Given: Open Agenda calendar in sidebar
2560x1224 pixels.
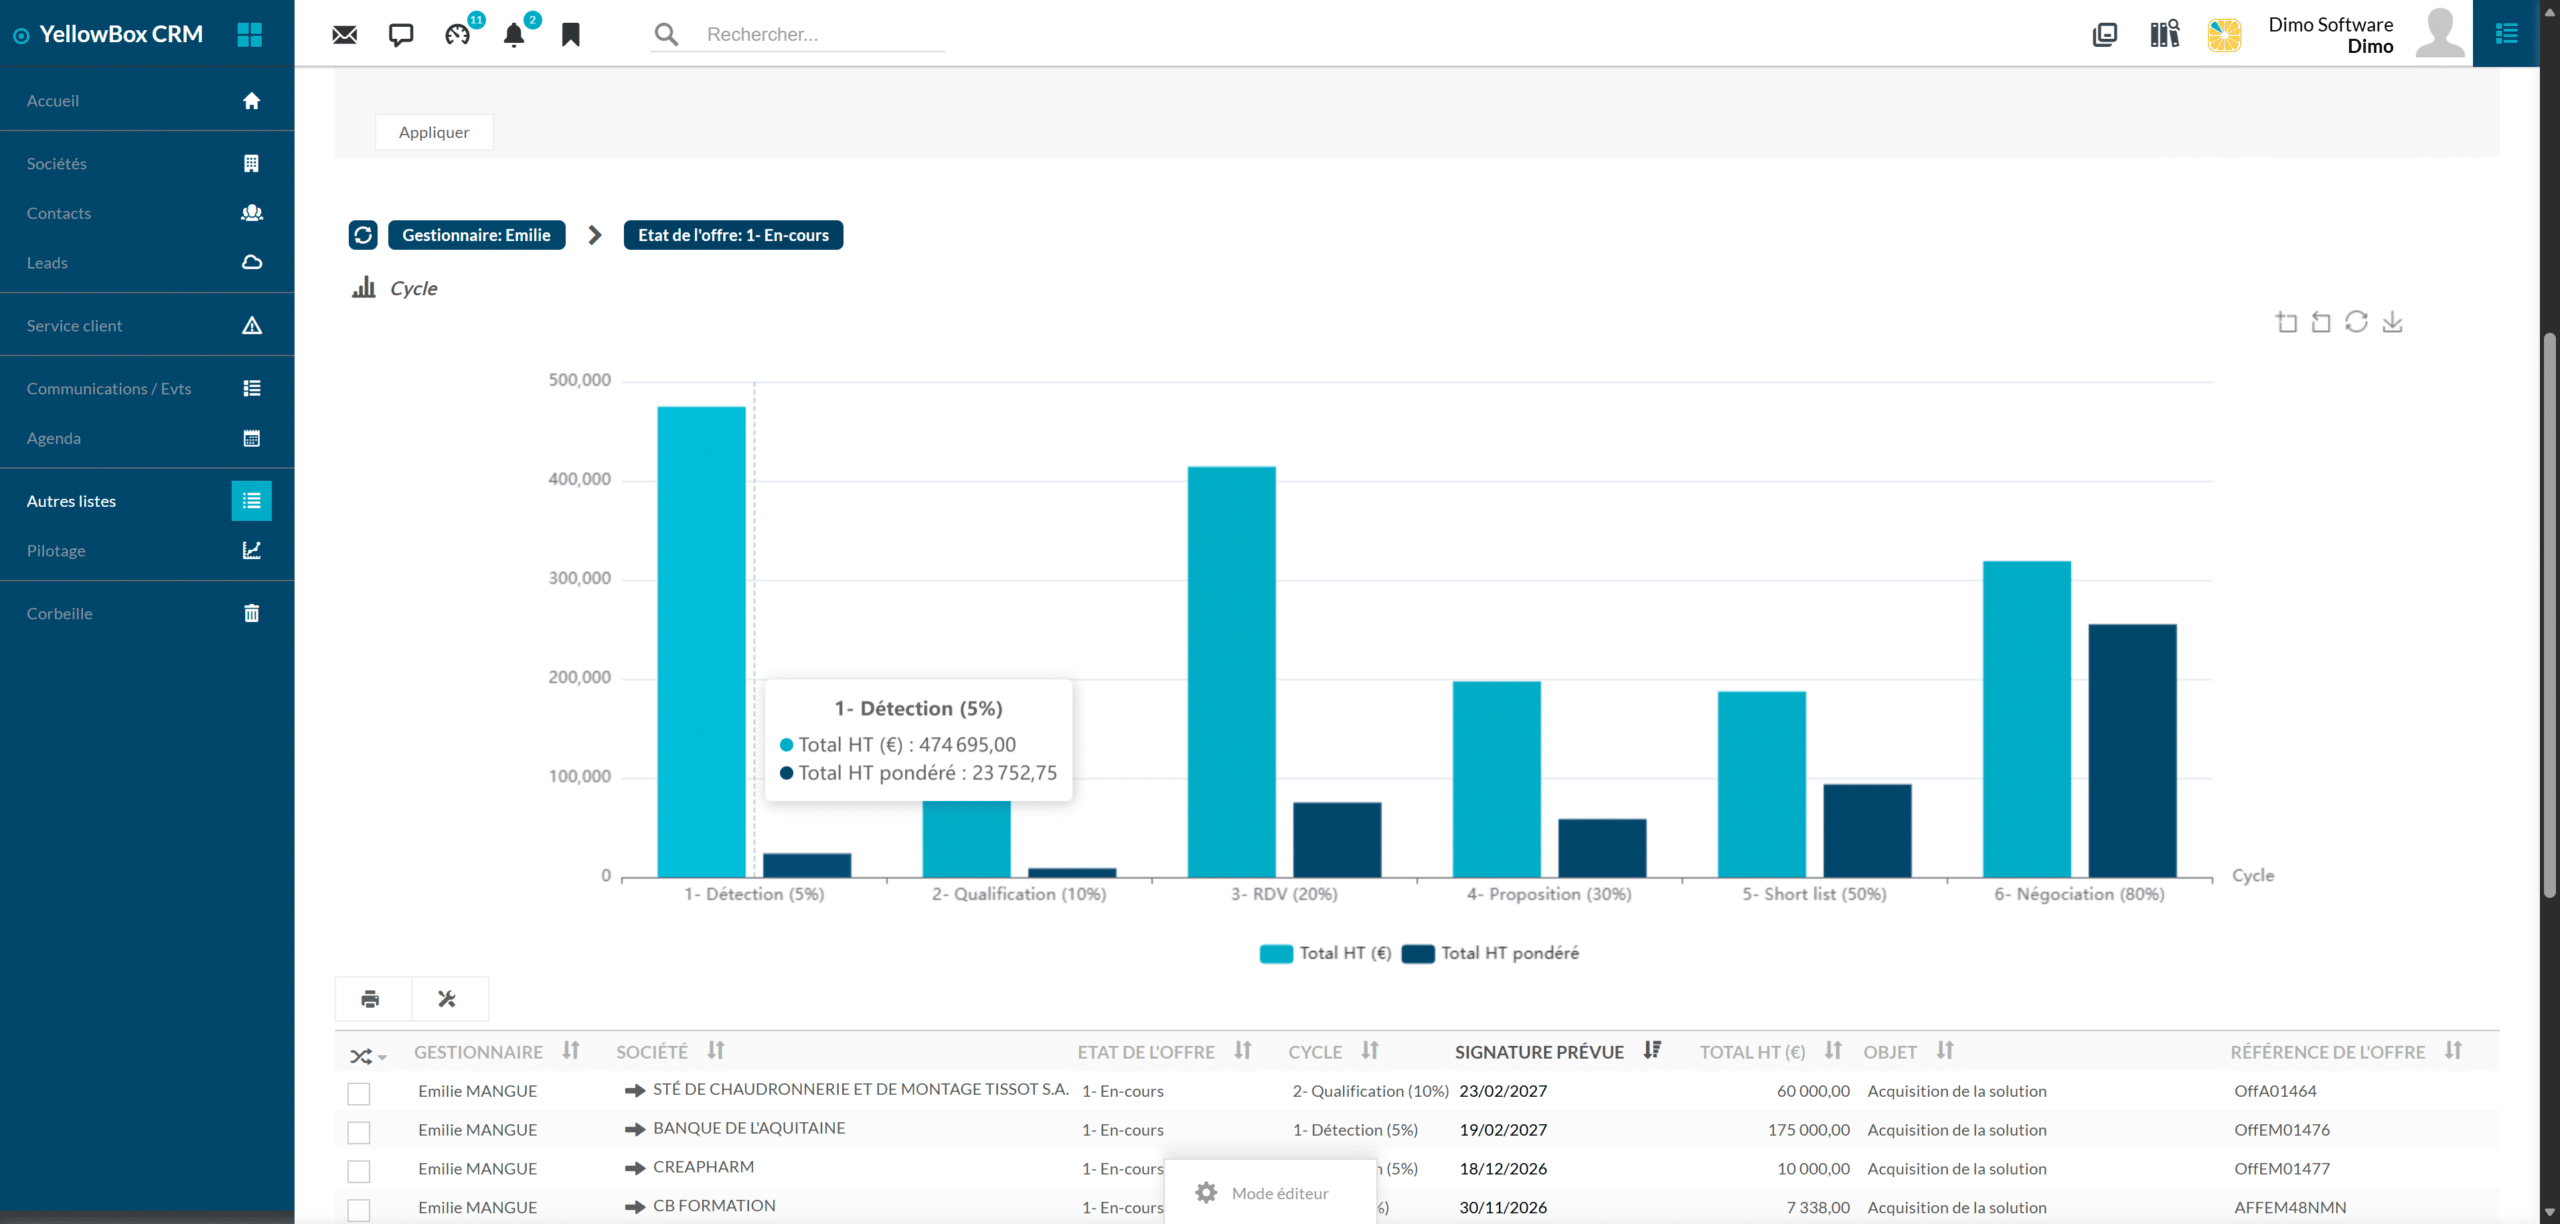Looking at the screenshot, I should [147, 439].
